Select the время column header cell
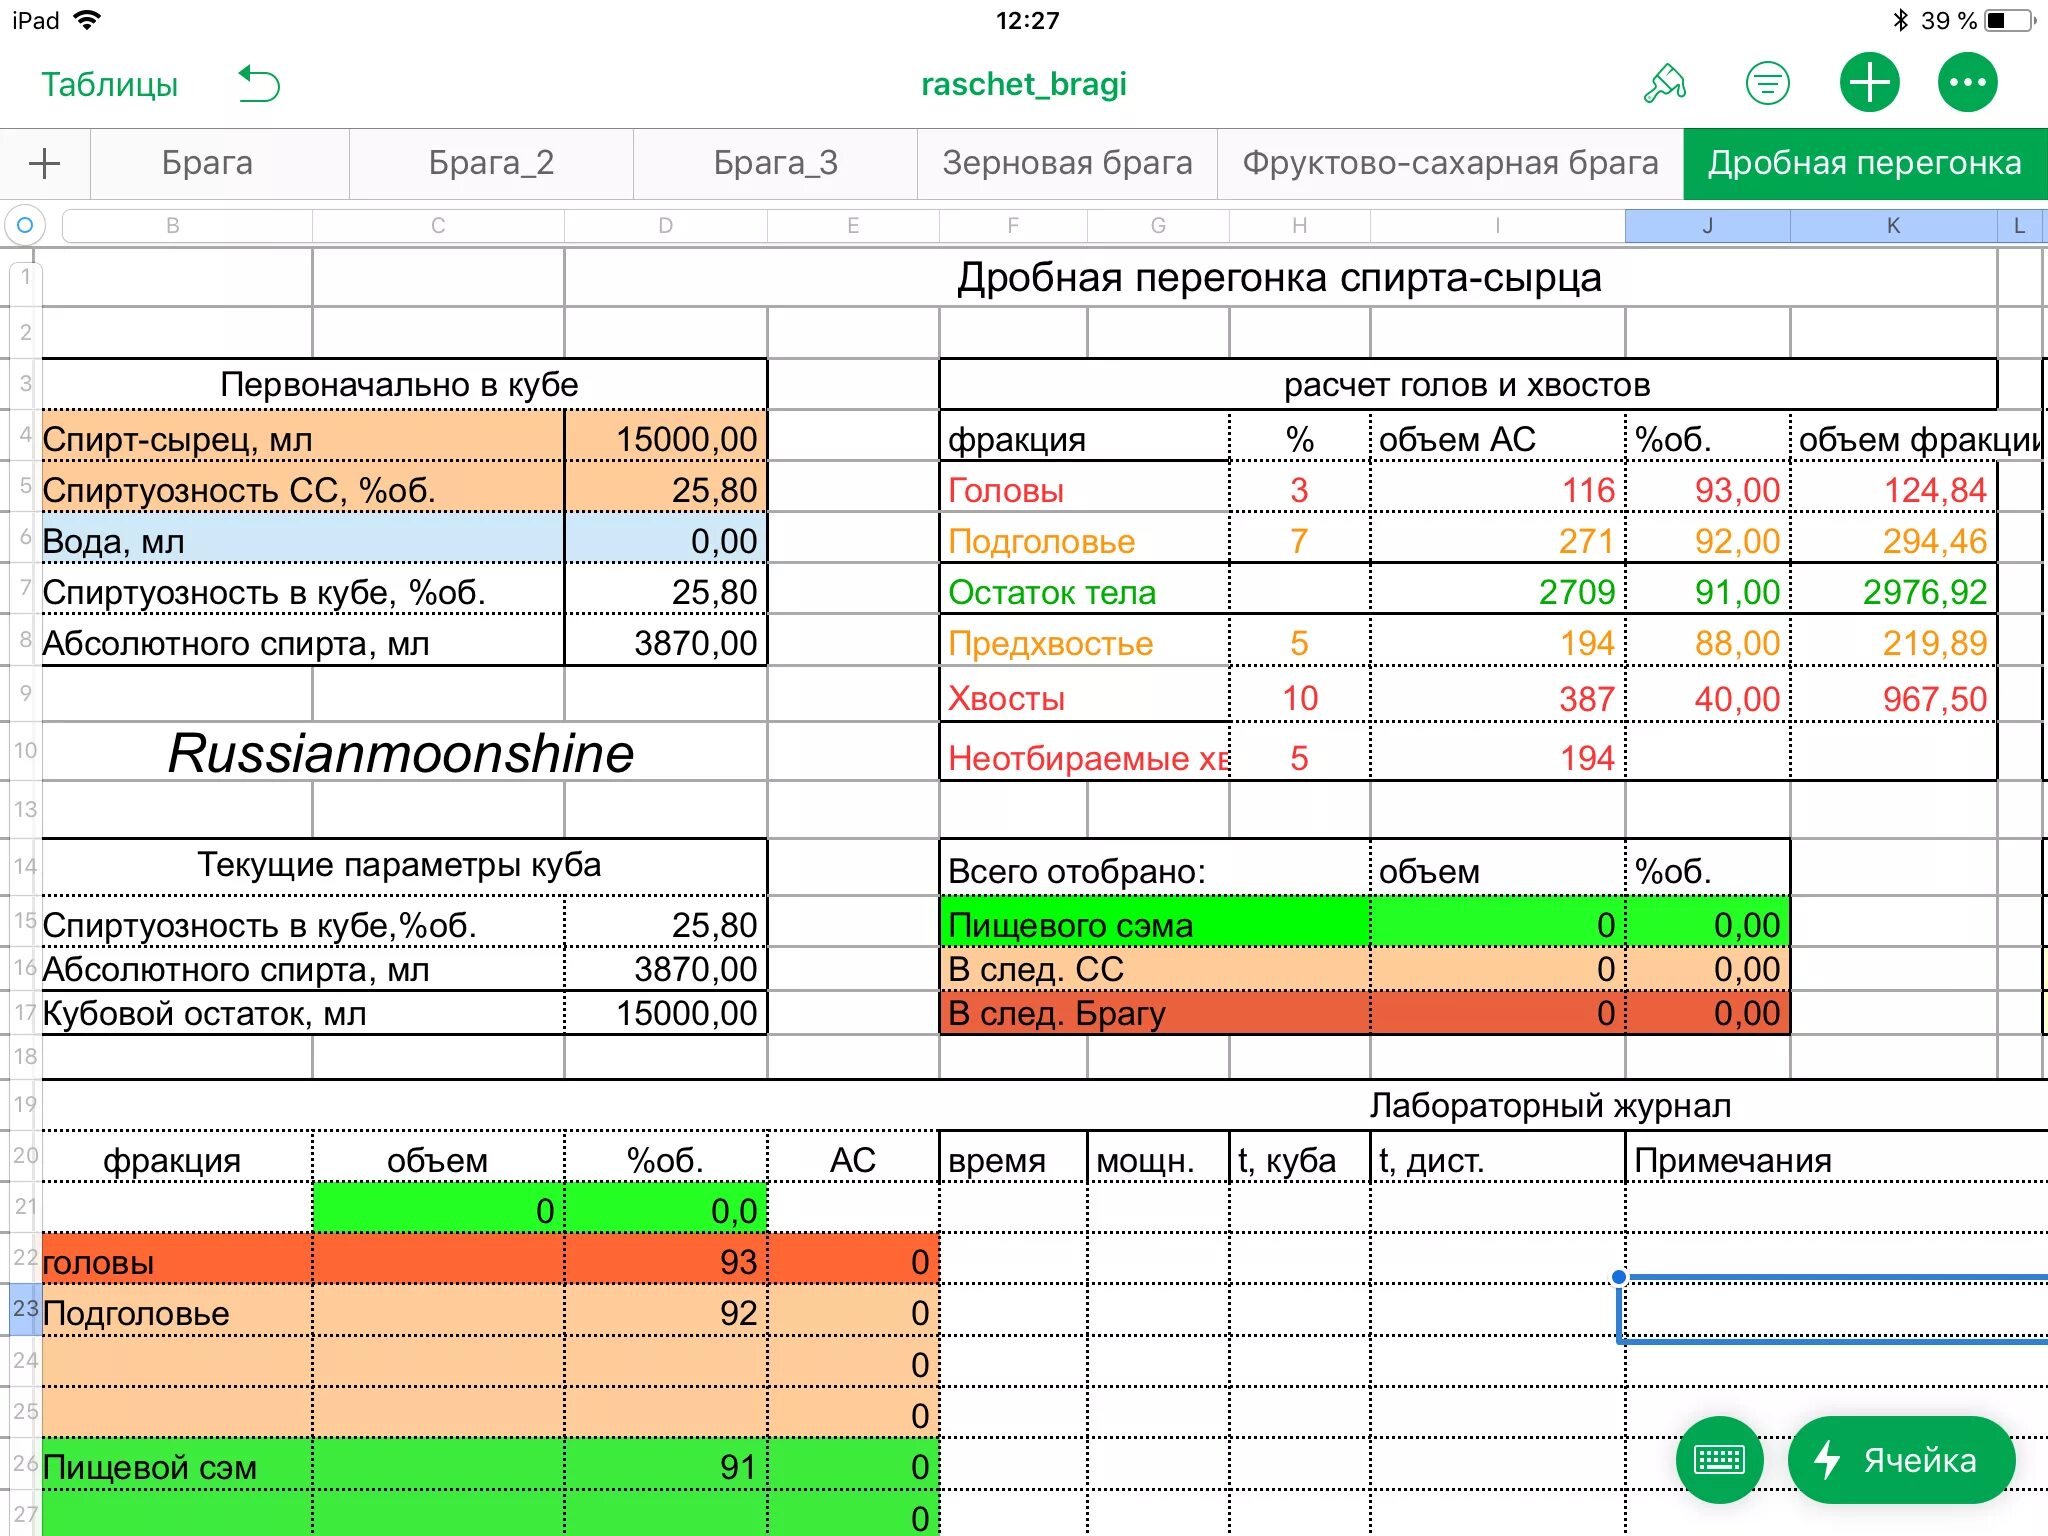Screen dimensions: 2048x1536 point(1013,1159)
